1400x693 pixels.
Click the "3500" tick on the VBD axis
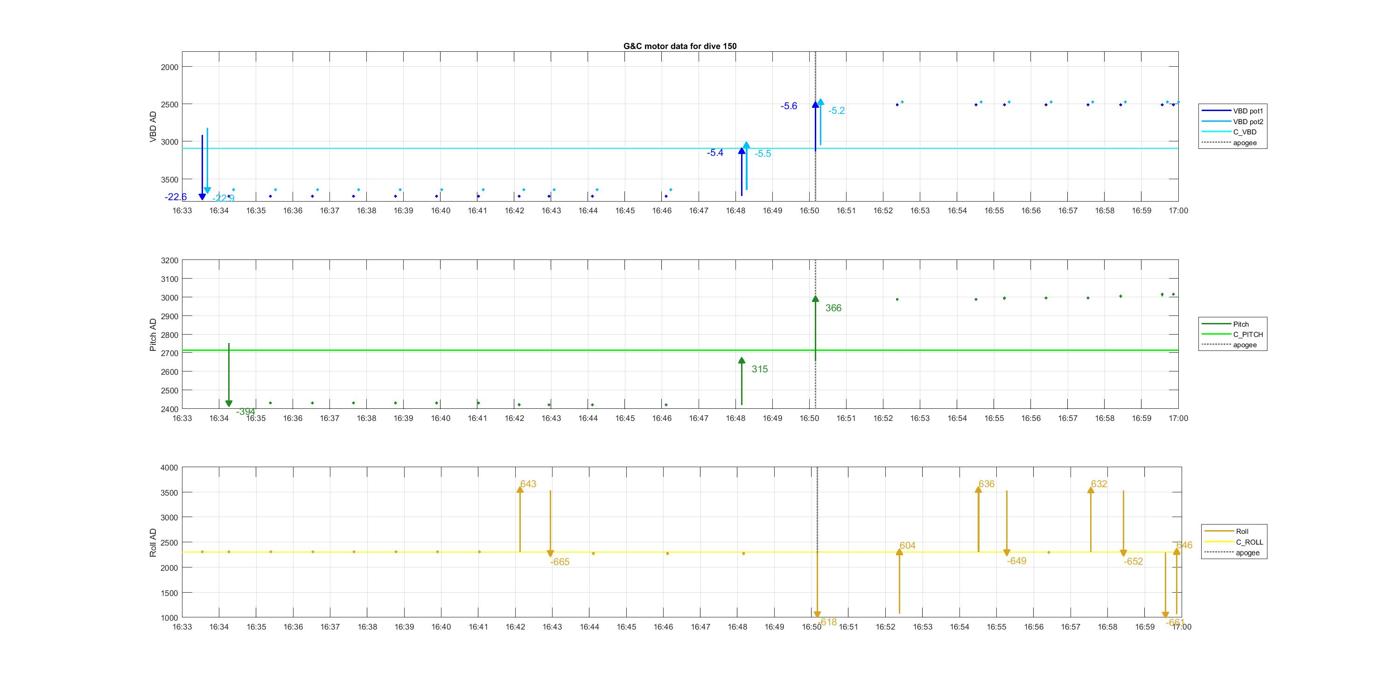(x=169, y=179)
